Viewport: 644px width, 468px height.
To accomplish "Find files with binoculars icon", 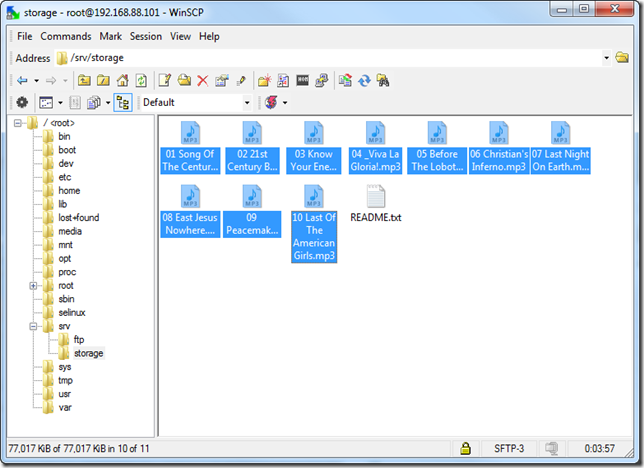I will pyautogui.click(x=383, y=81).
